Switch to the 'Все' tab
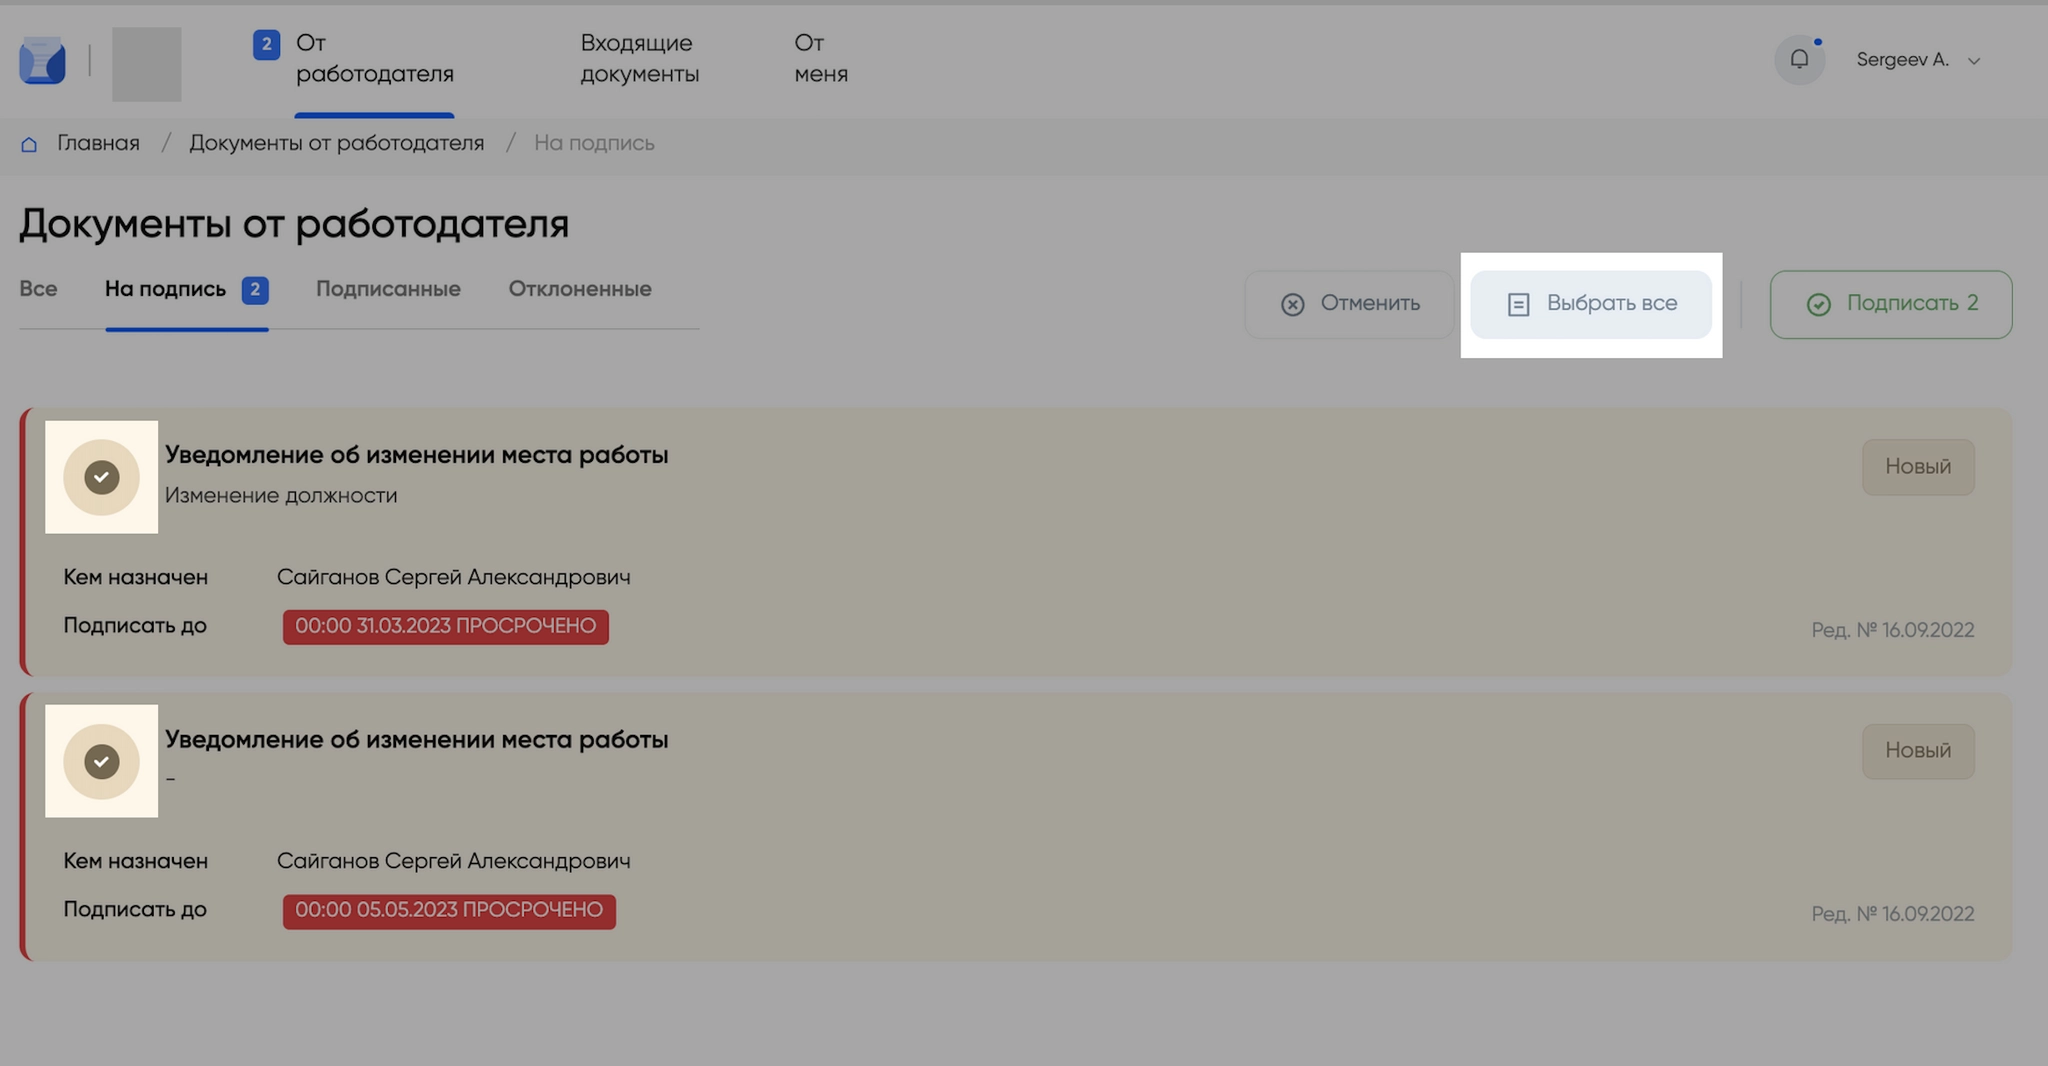The height and width of the screenshot is (1066, 2048). tap(38, 289)
